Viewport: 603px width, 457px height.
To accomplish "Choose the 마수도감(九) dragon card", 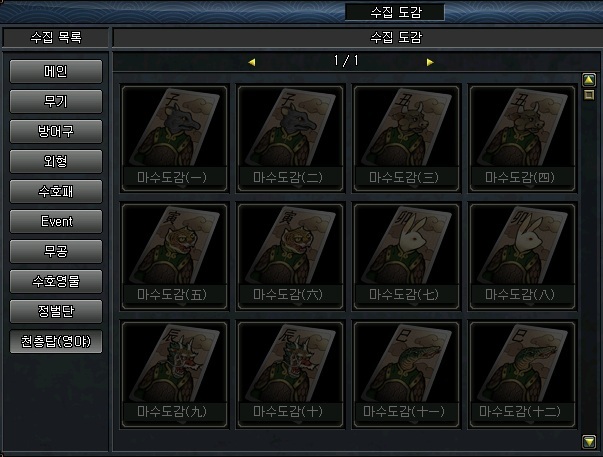I will (x=174, y=374).
